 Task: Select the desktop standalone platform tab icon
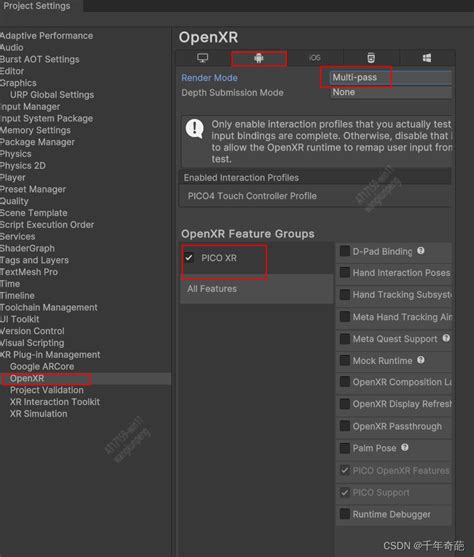pos(203,58)
